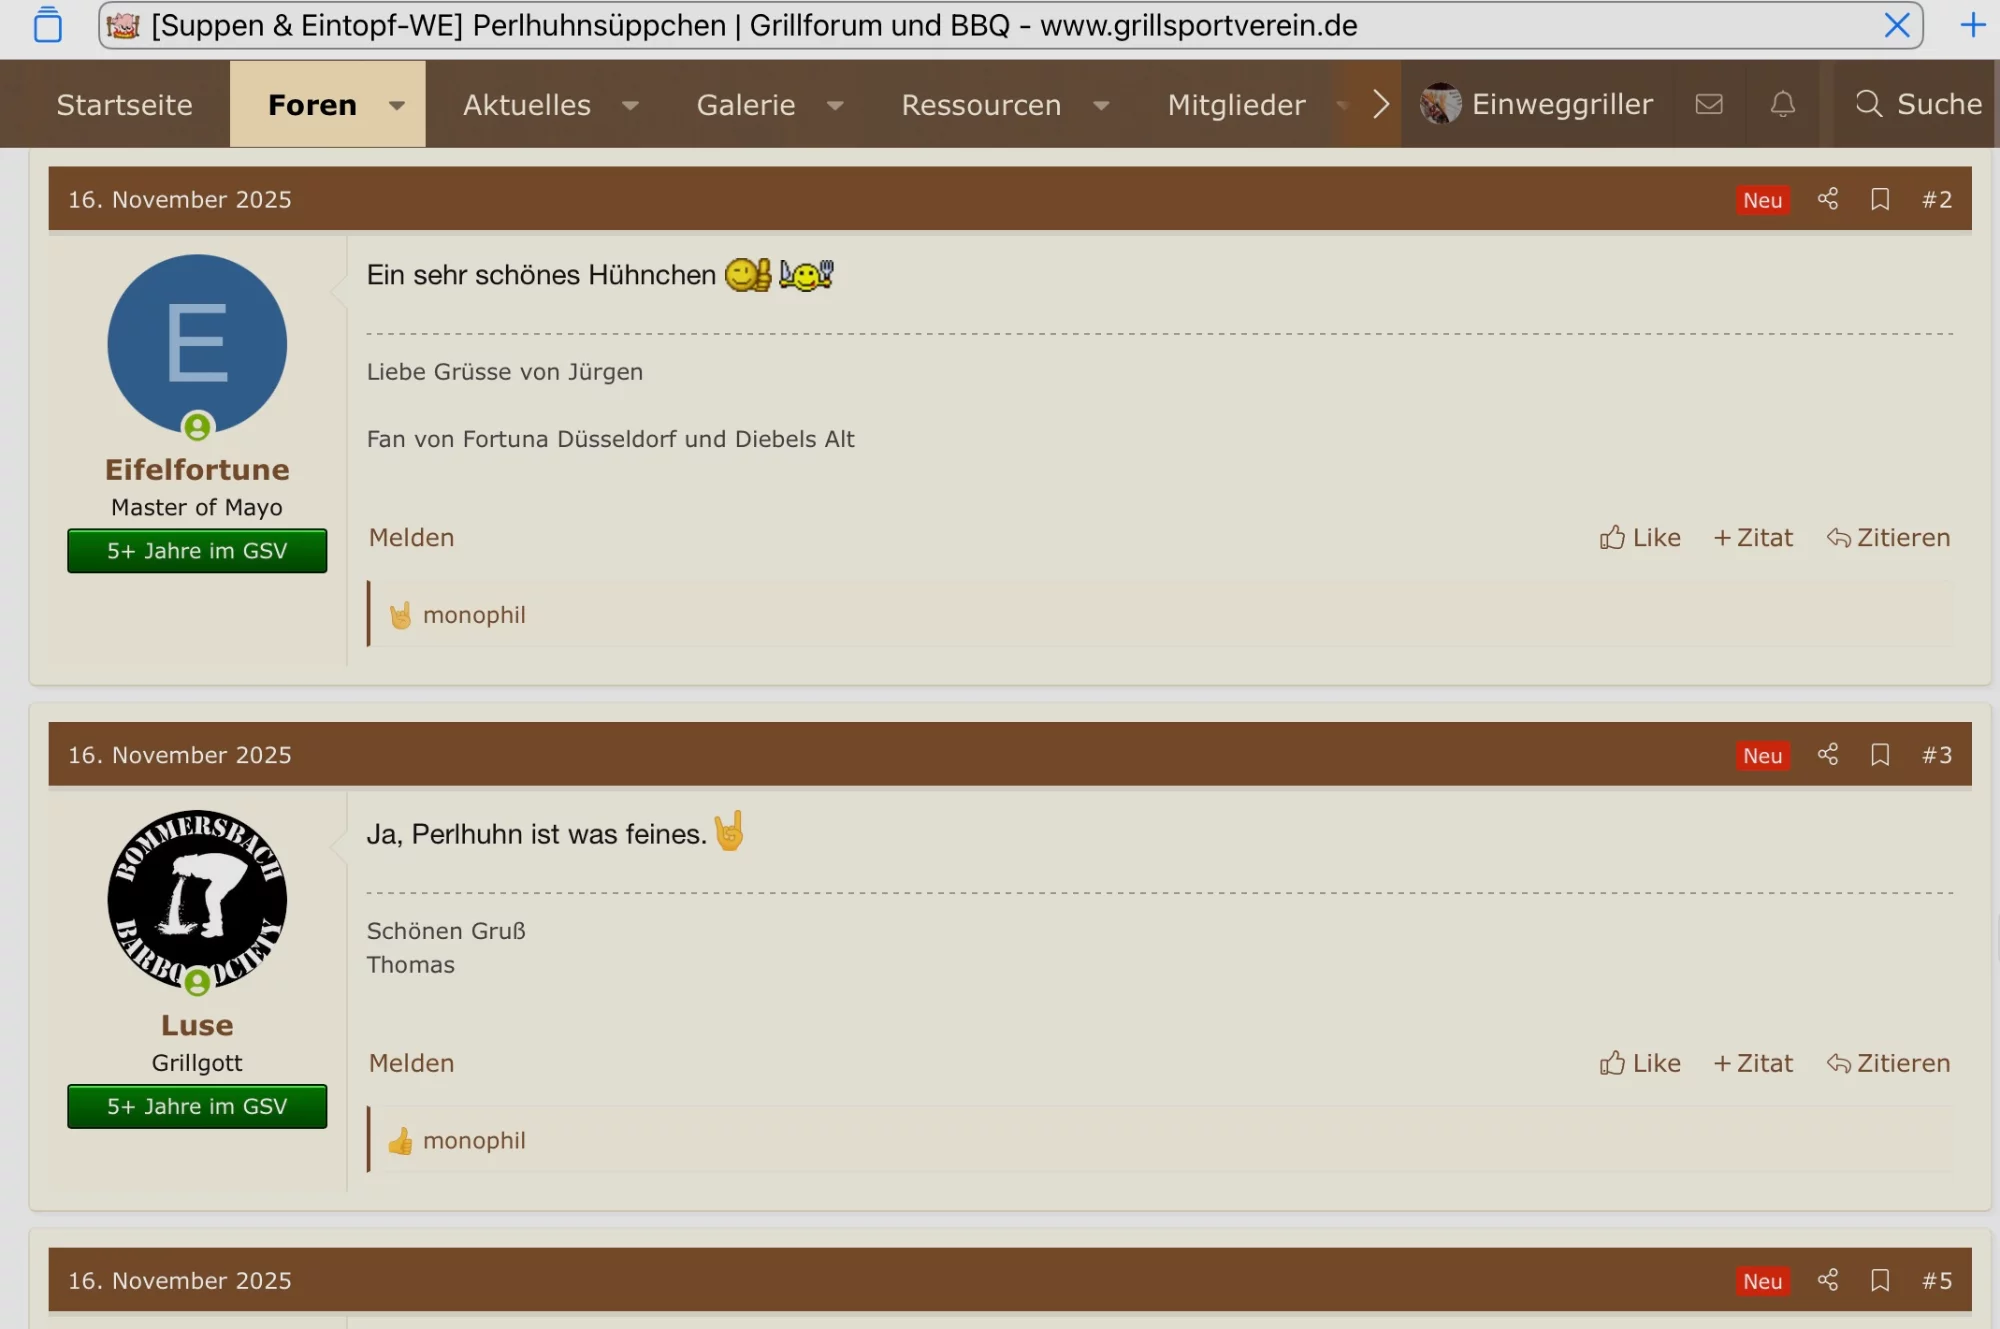Open Luse's profile name link
Viewport: 2000px width, 1329px height.
coord(197,1025)
